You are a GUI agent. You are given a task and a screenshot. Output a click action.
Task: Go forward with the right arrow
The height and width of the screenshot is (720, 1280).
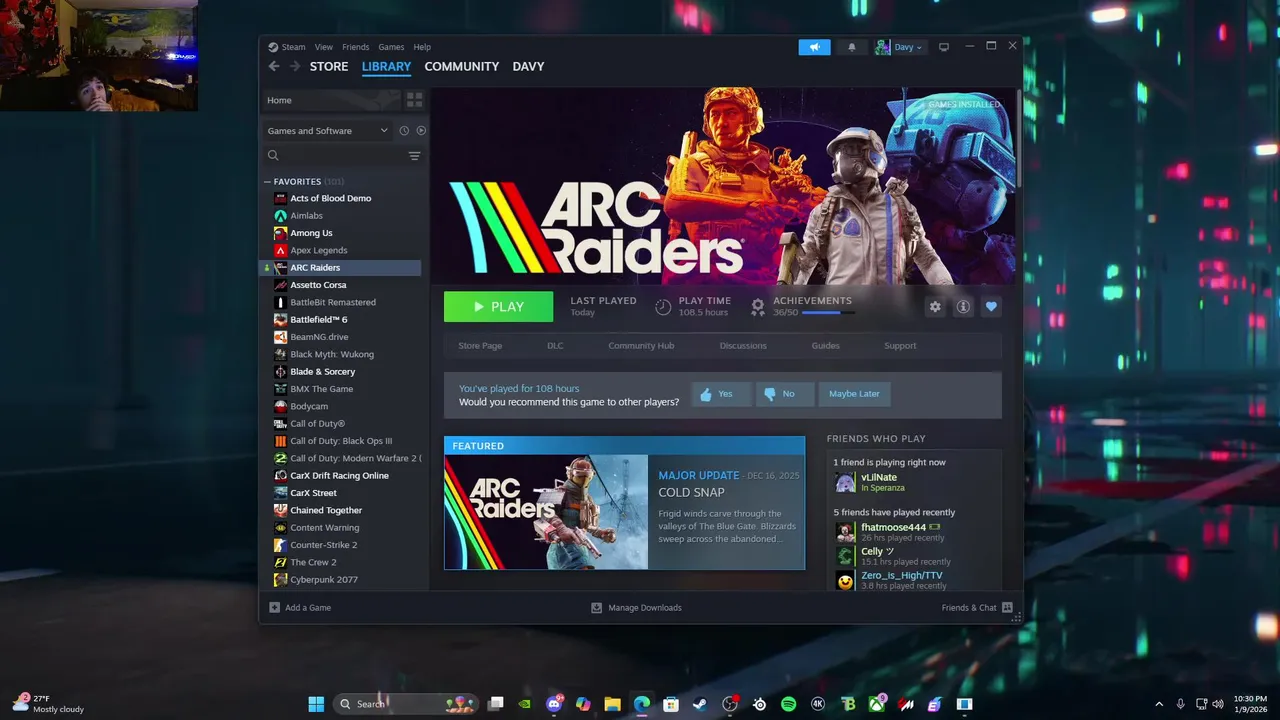295,66
